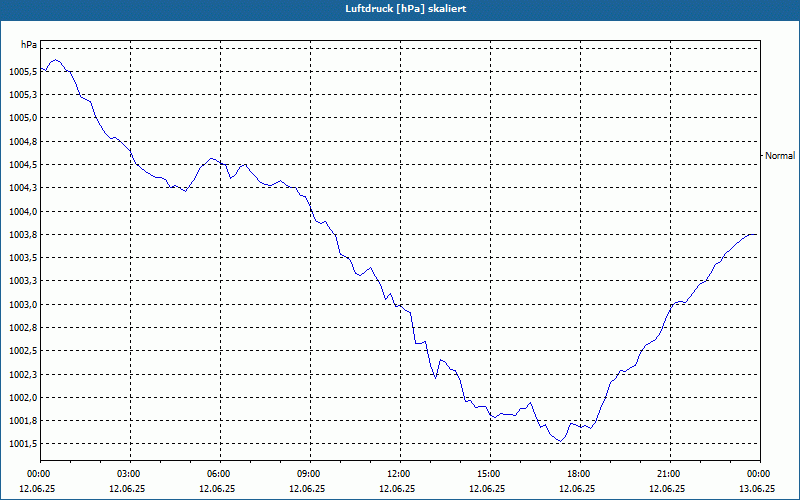Screen dimensions: 800x500
Task: Select the y-axis value 1003,3
Action: (x=23, y=281)
